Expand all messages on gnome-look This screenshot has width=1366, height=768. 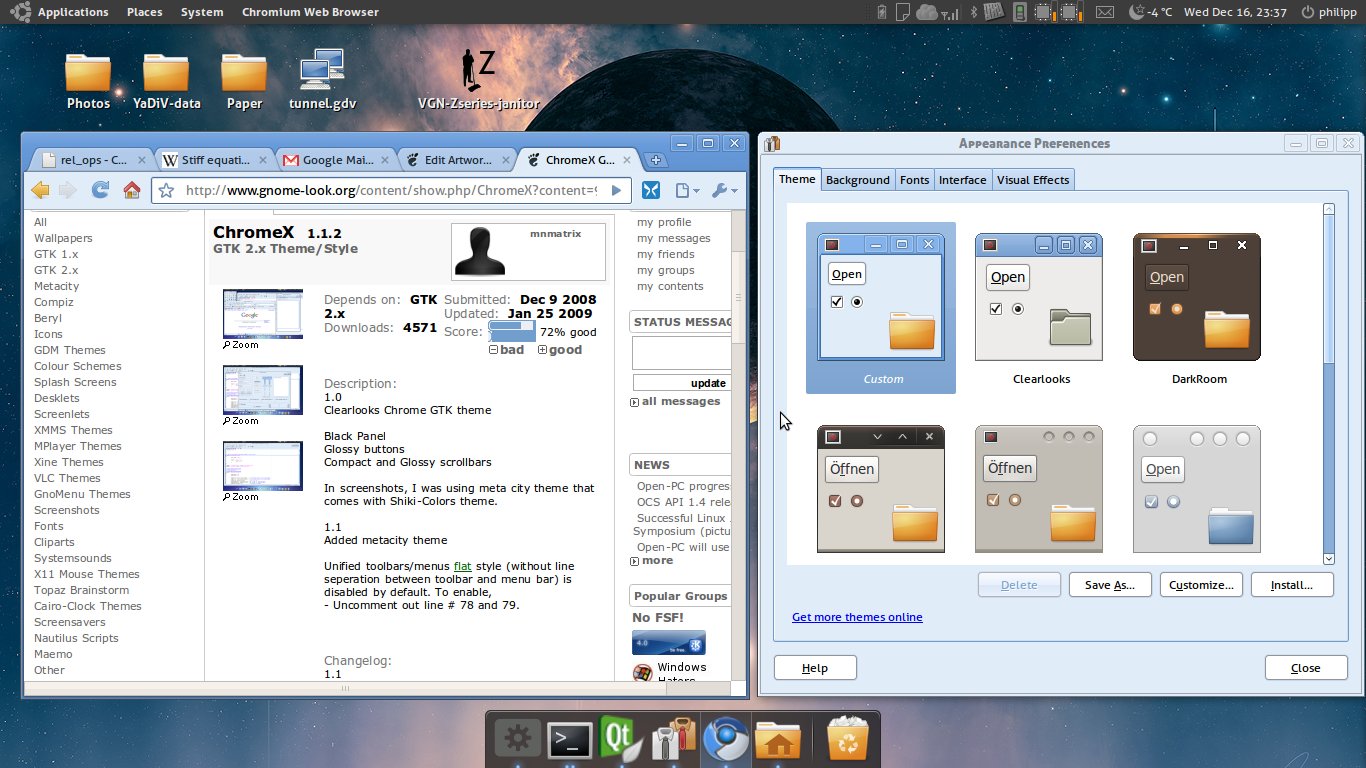point(675,401)
